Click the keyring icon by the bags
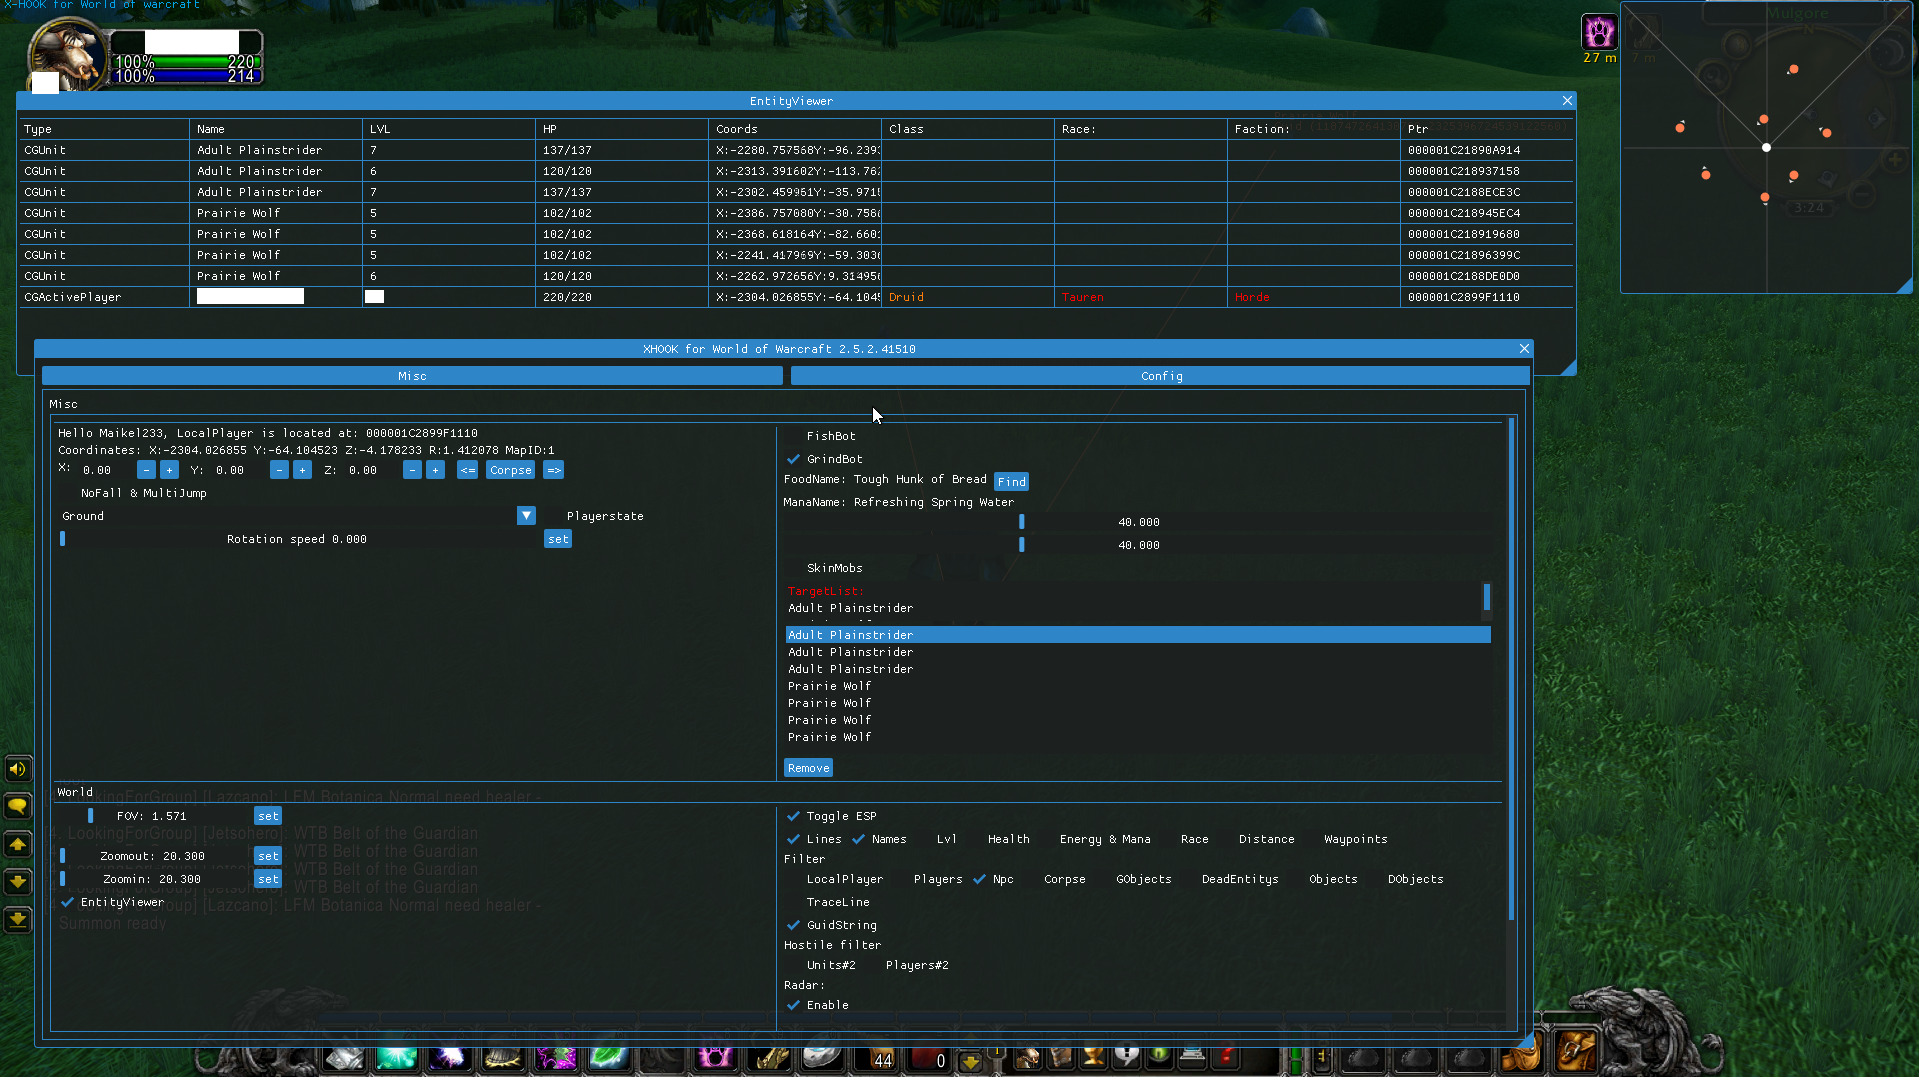The image size is (1921, 1077). click(1322, 1058)
